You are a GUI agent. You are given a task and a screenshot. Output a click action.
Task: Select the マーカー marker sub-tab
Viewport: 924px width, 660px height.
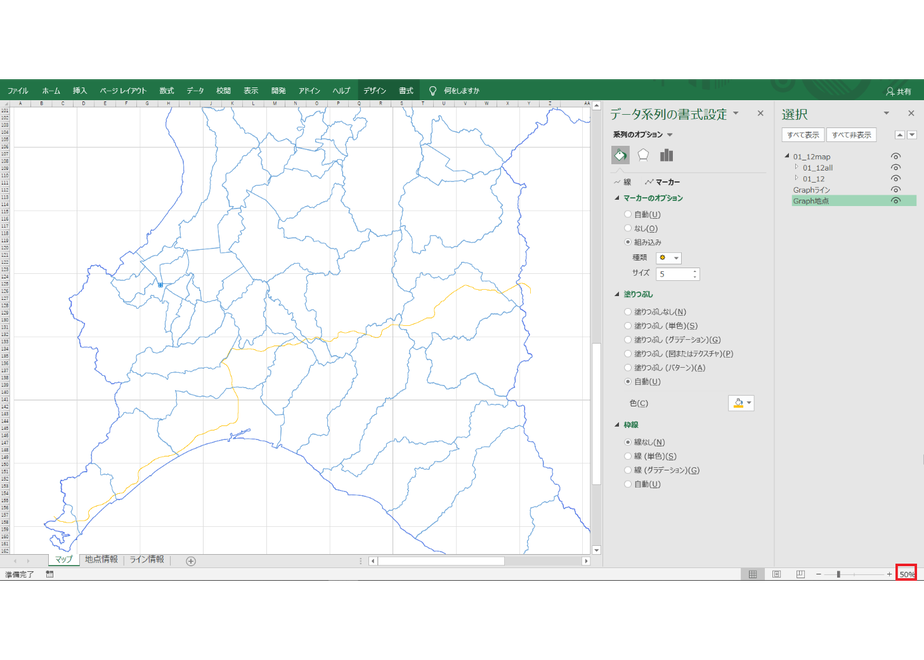point(662,182)
